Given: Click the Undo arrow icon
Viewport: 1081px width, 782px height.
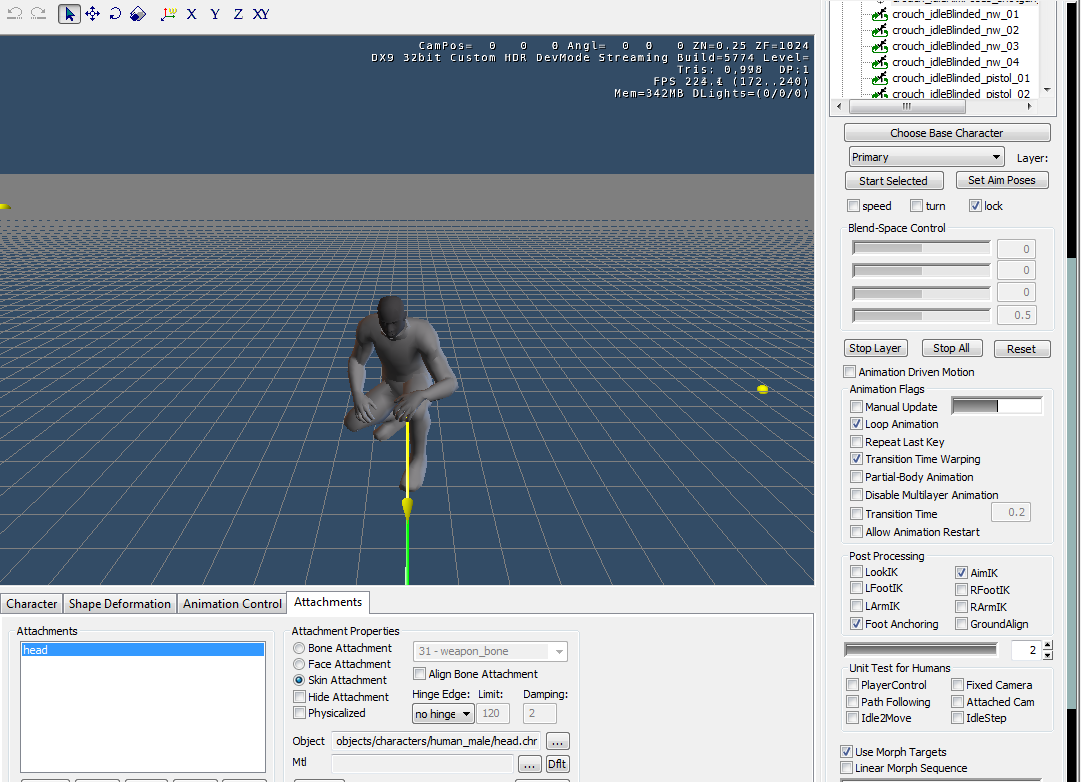Looking at the screenshot, I should point(14,13).
